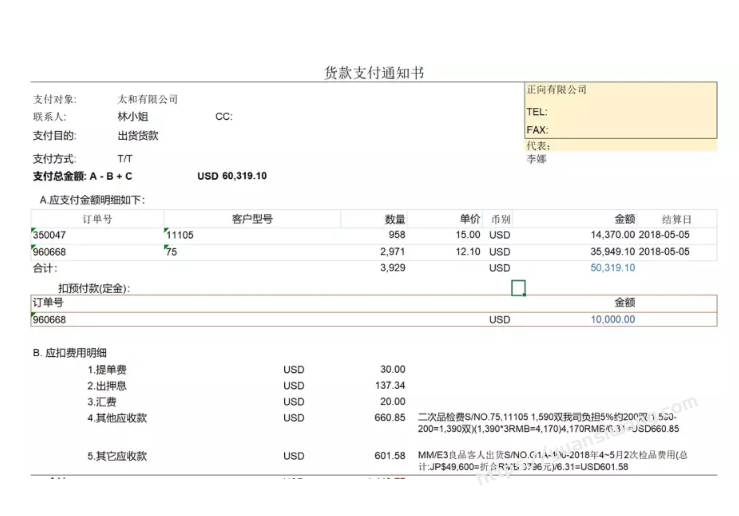The width and height of the screenshot is (739, 516).
Task: Click the company name 正向有限公司
Action: pos(557,90)
